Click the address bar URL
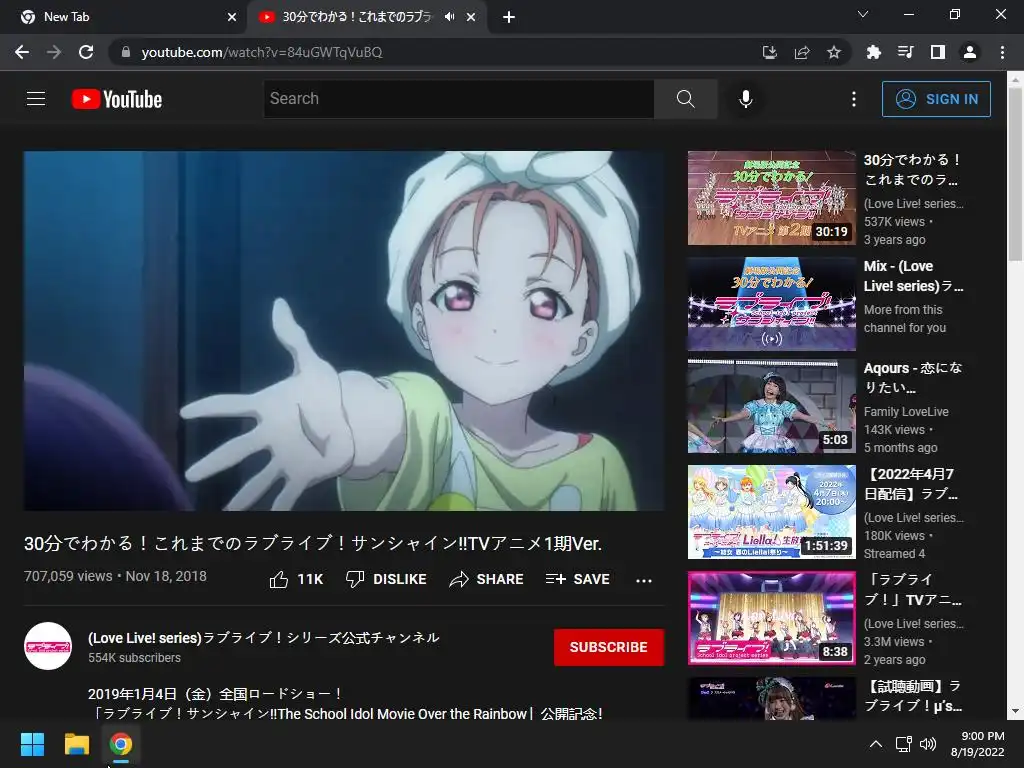The image size is (1024, 768). [262, 52]
